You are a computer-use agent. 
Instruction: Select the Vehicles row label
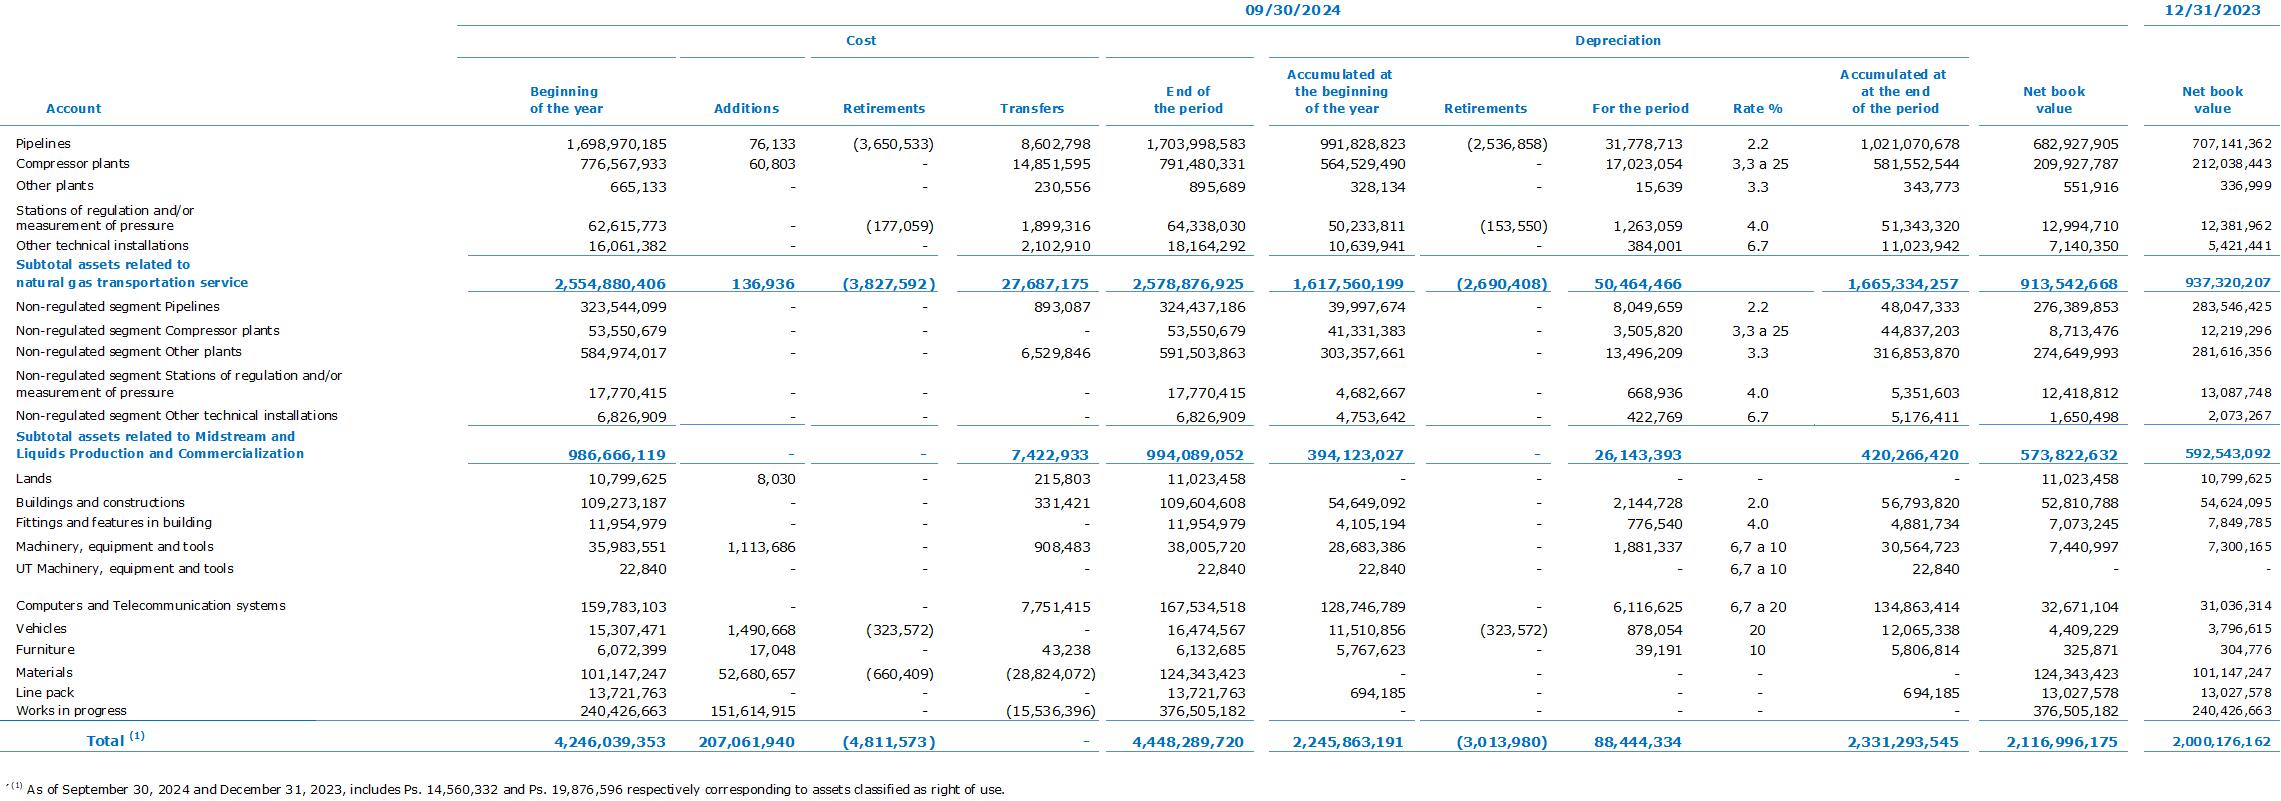pos(41,629)
